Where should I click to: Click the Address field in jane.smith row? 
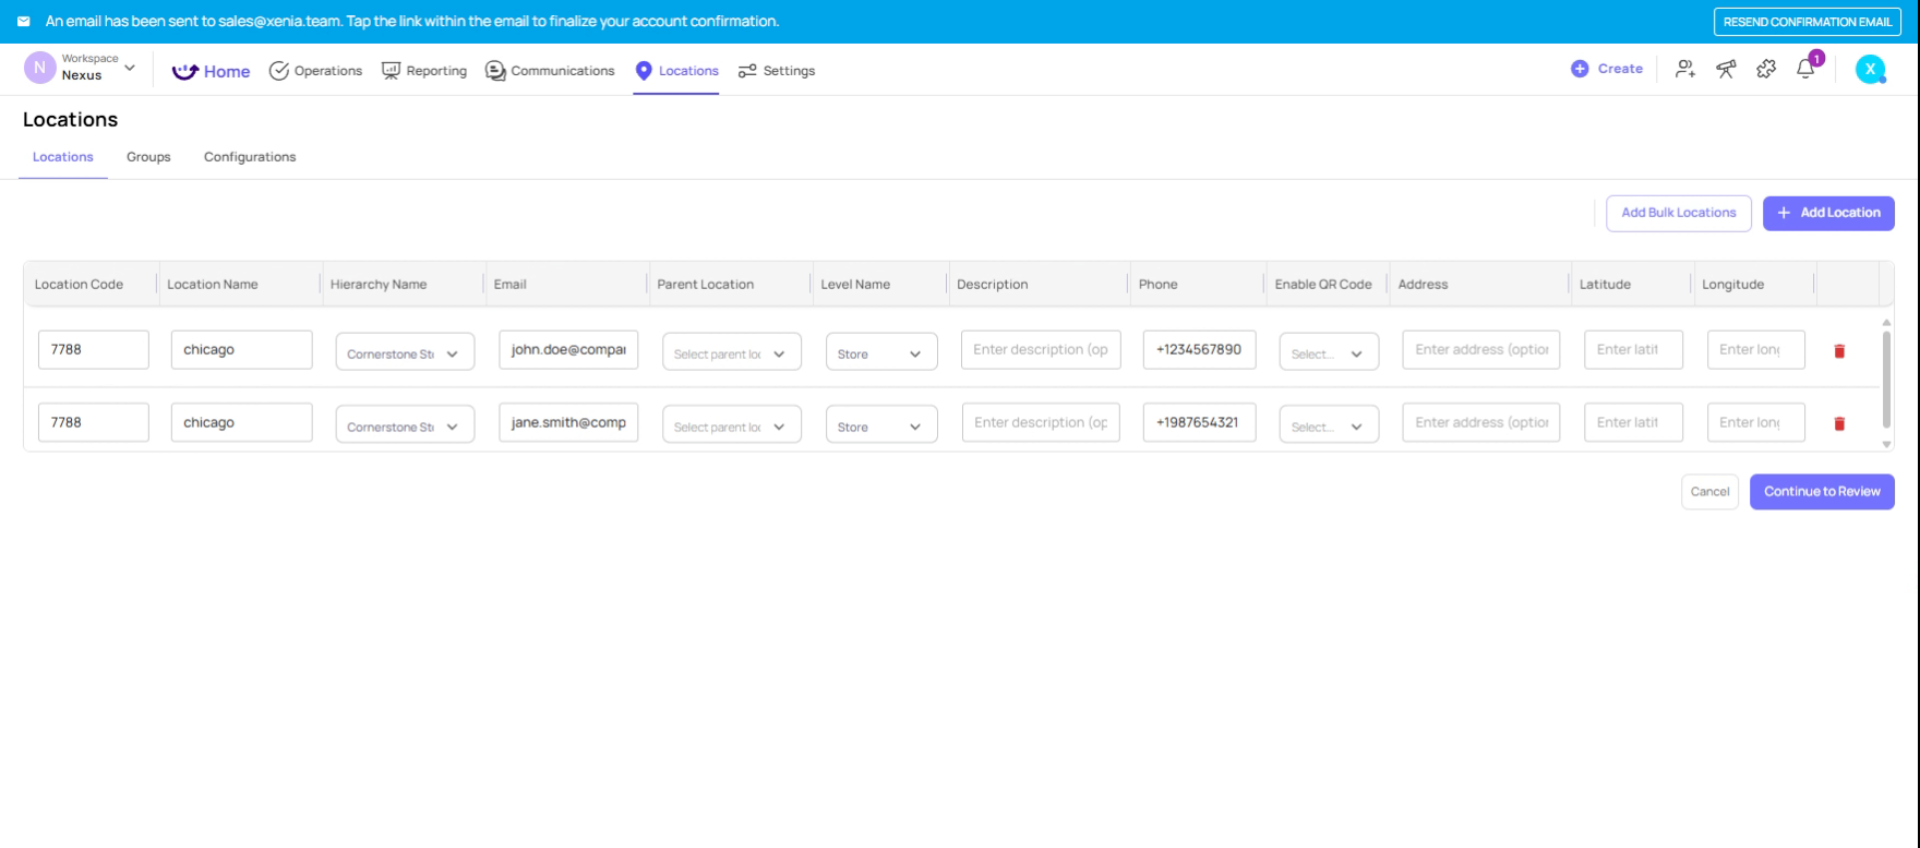1481,423
